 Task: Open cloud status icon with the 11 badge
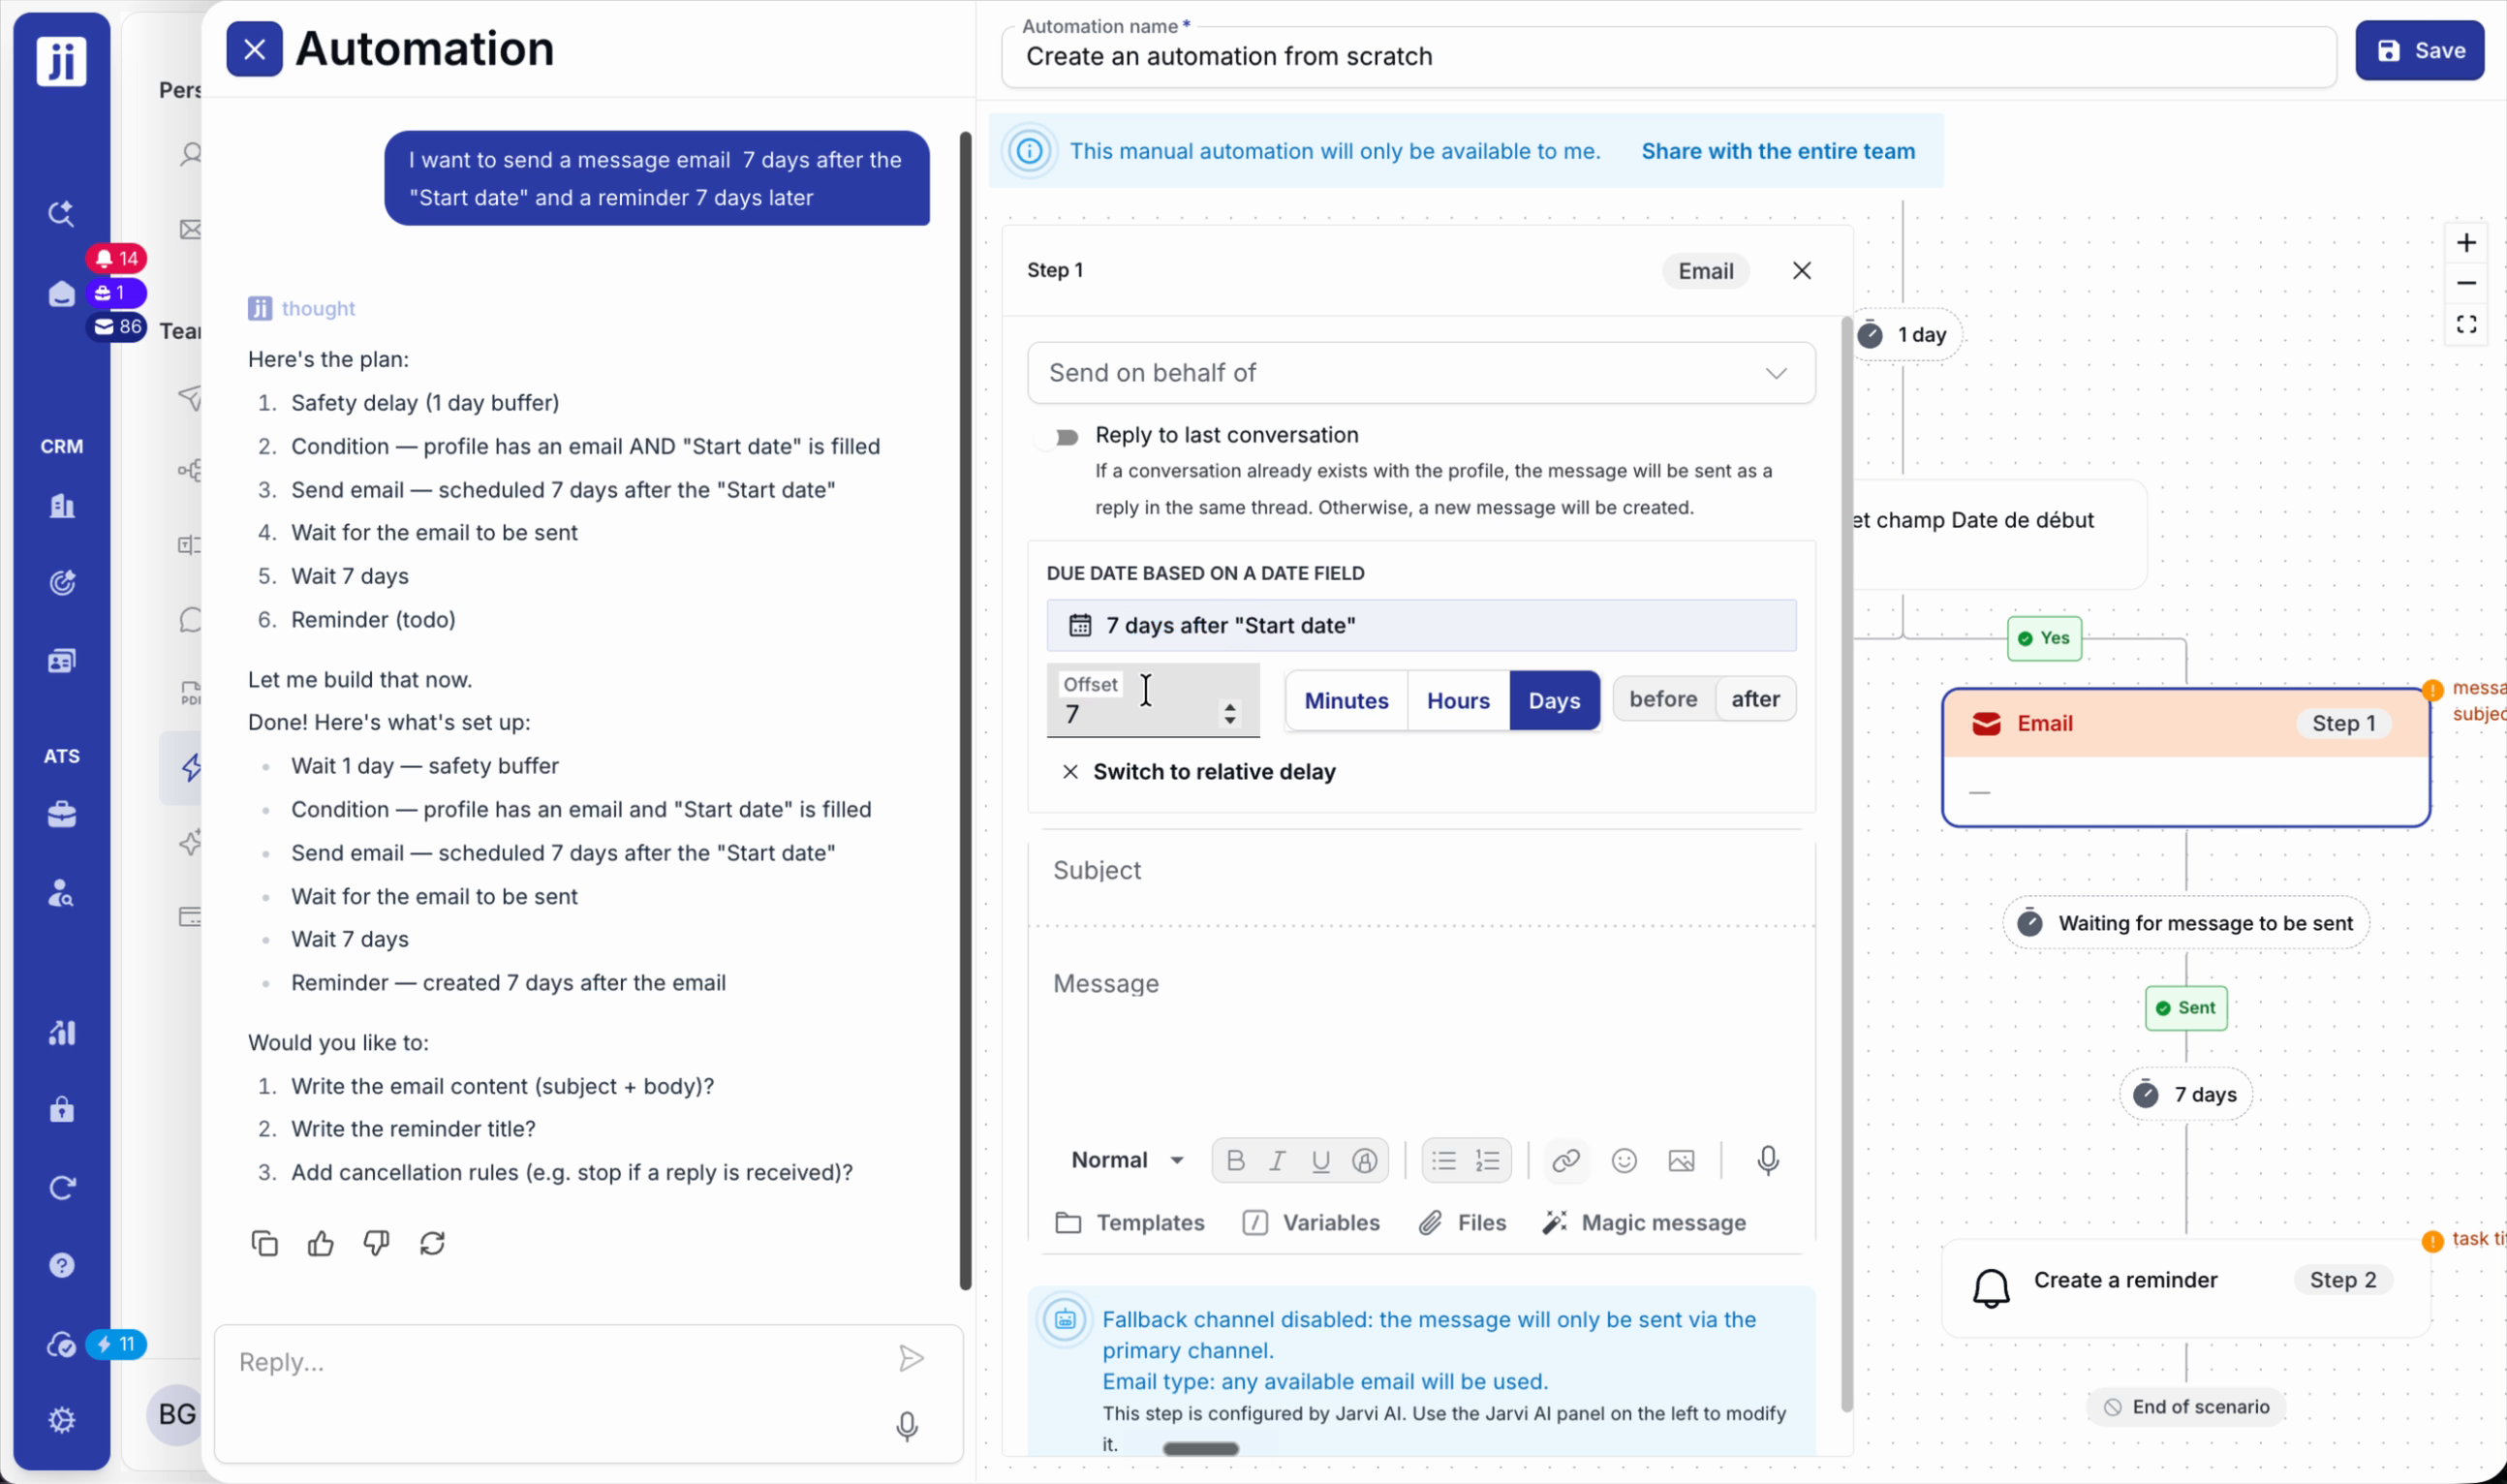point(62,1345)
